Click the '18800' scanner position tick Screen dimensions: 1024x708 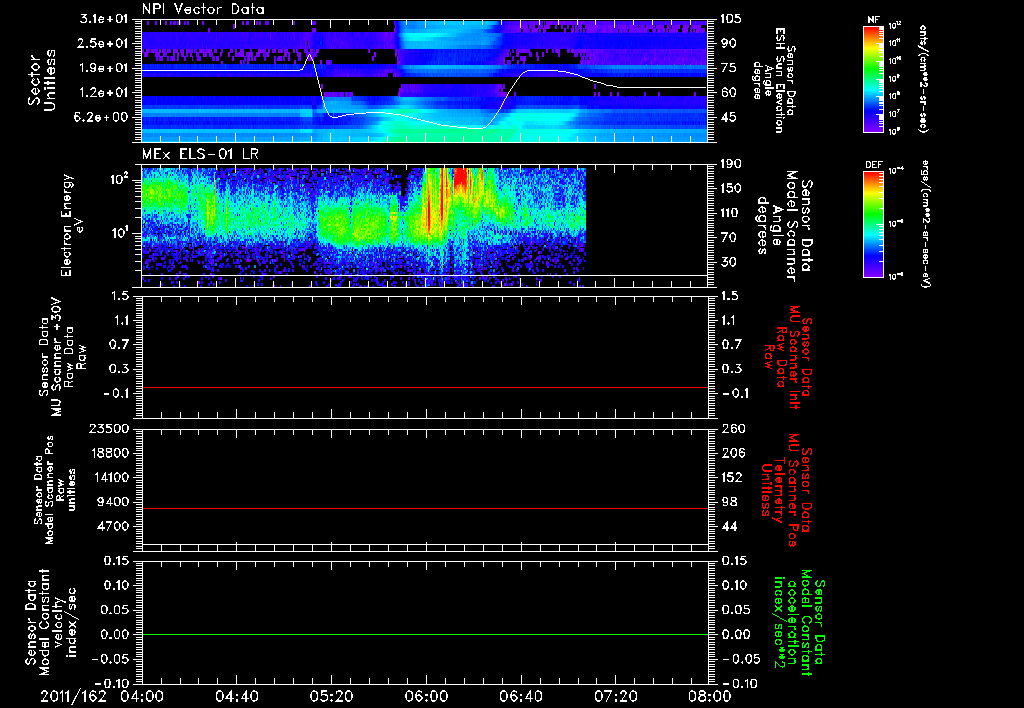112,453
